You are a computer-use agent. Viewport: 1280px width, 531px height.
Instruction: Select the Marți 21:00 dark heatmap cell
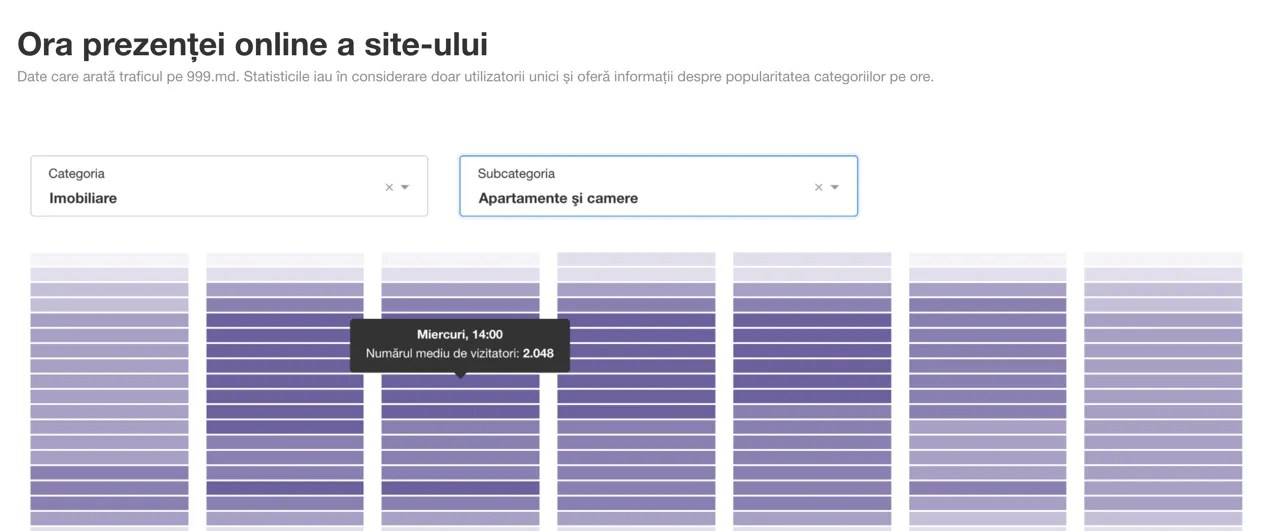[x=285, y=488]
